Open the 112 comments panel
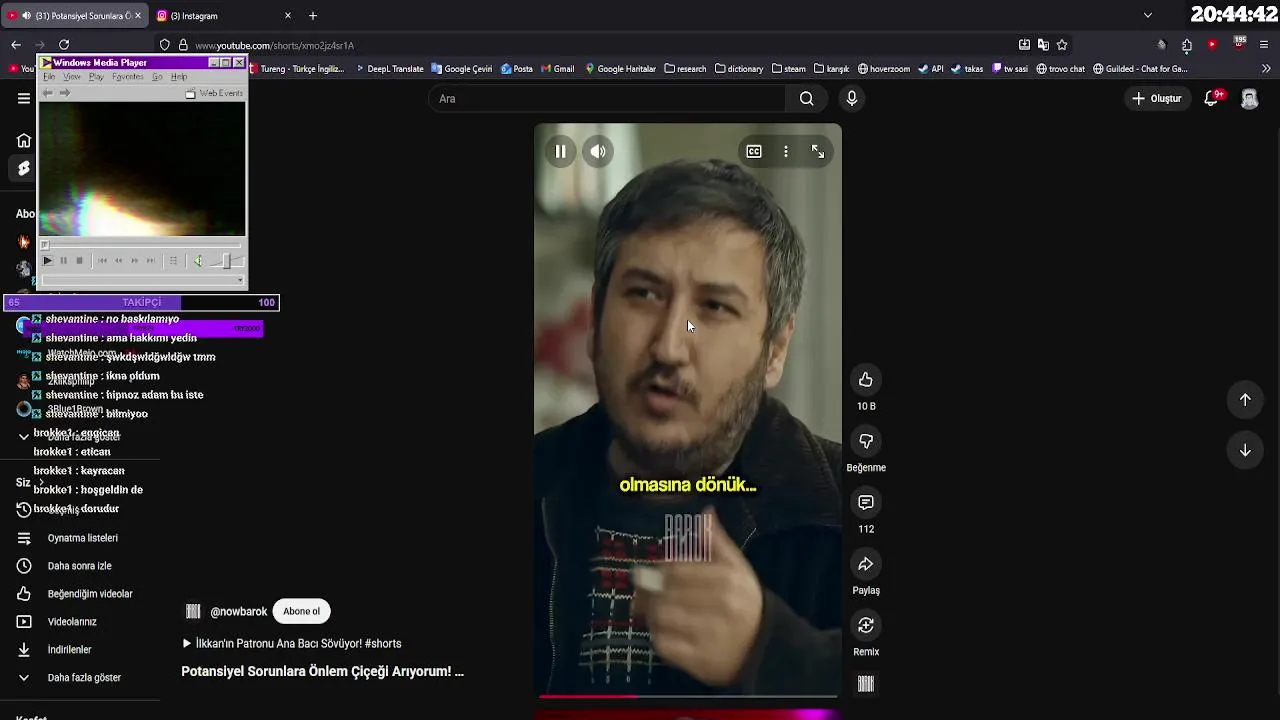Screen dimensions: 1280x720 (x=866, y=502)
